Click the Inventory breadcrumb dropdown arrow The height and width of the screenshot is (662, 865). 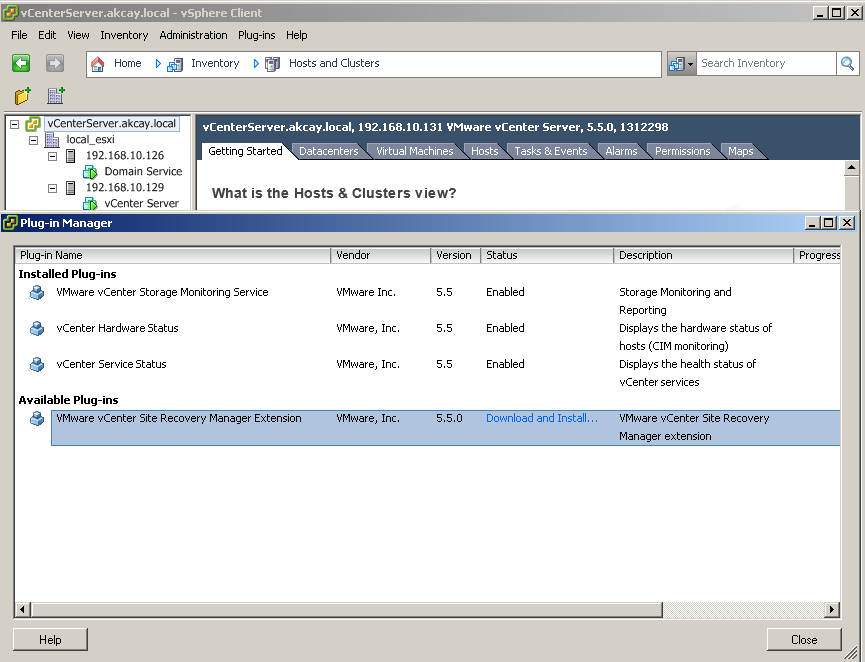tap(256, 64)
